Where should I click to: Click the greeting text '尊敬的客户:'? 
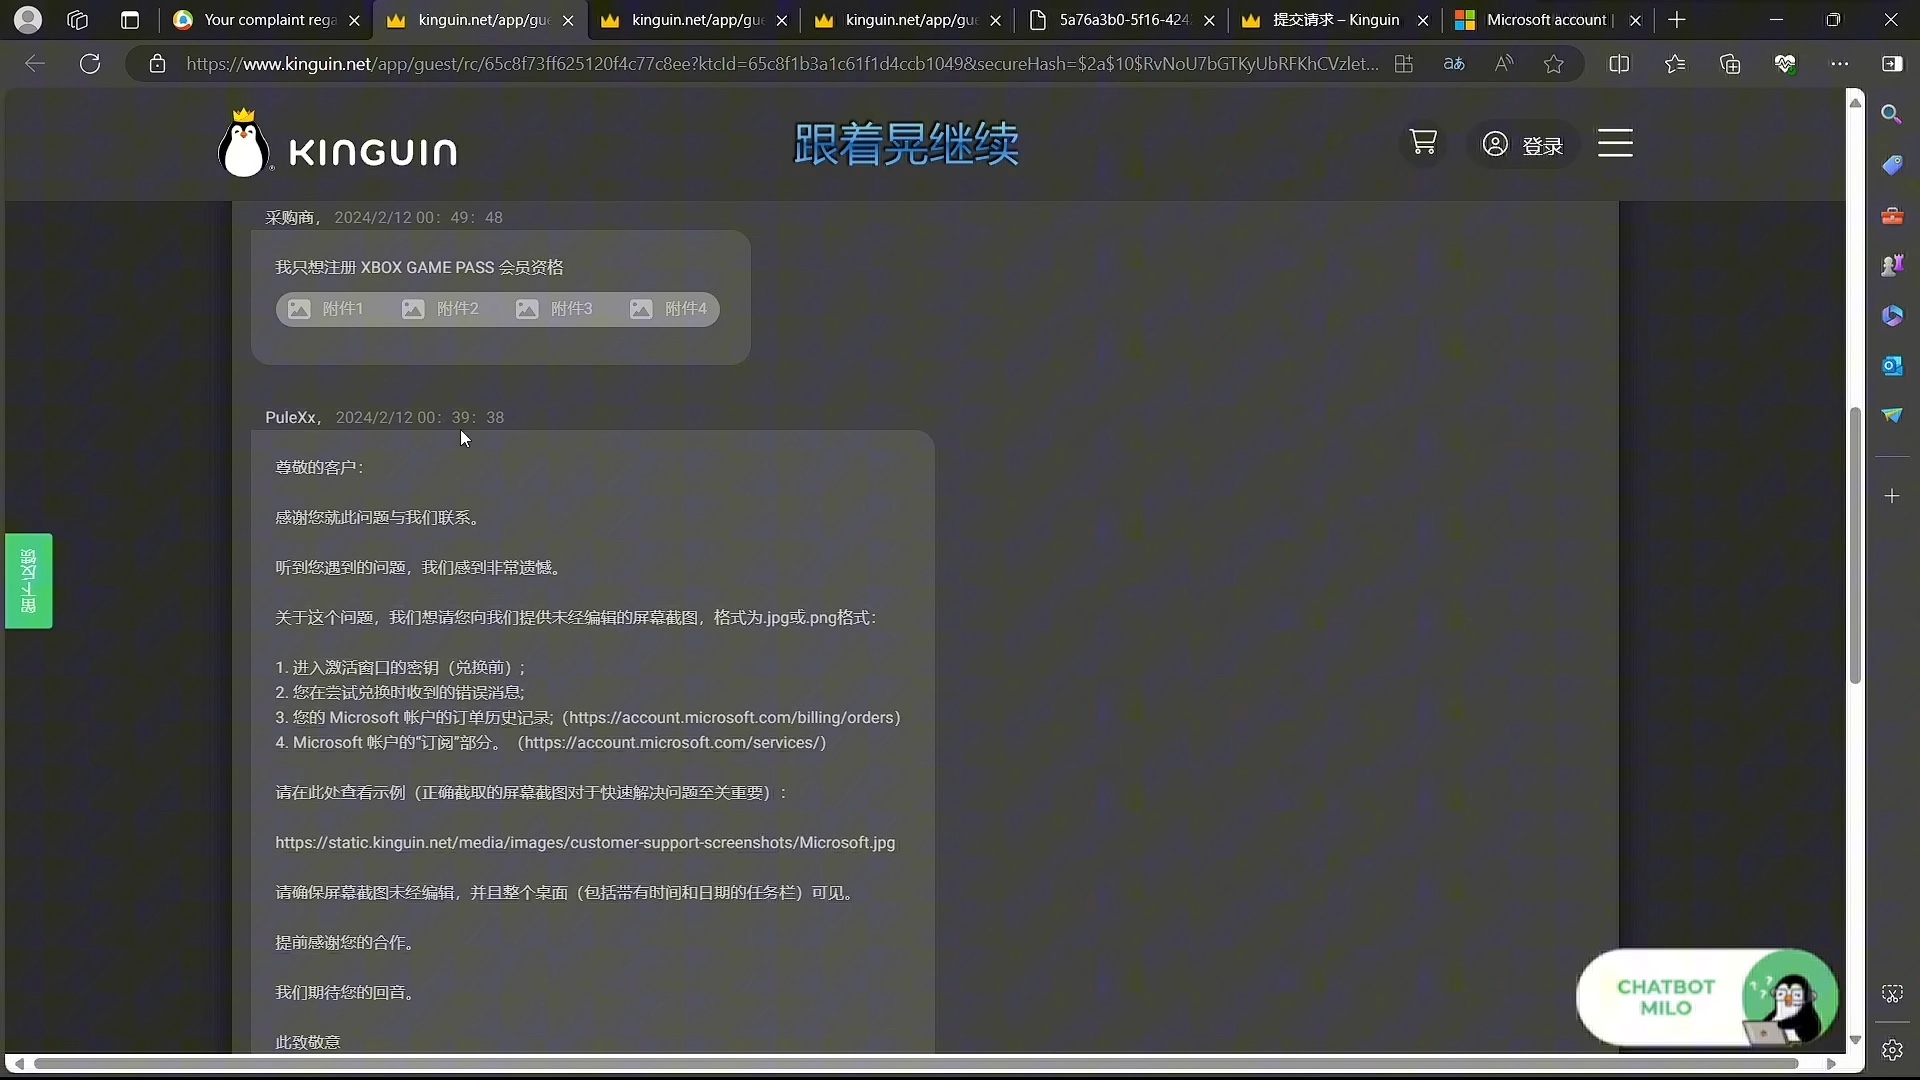(x=319, y=468)
